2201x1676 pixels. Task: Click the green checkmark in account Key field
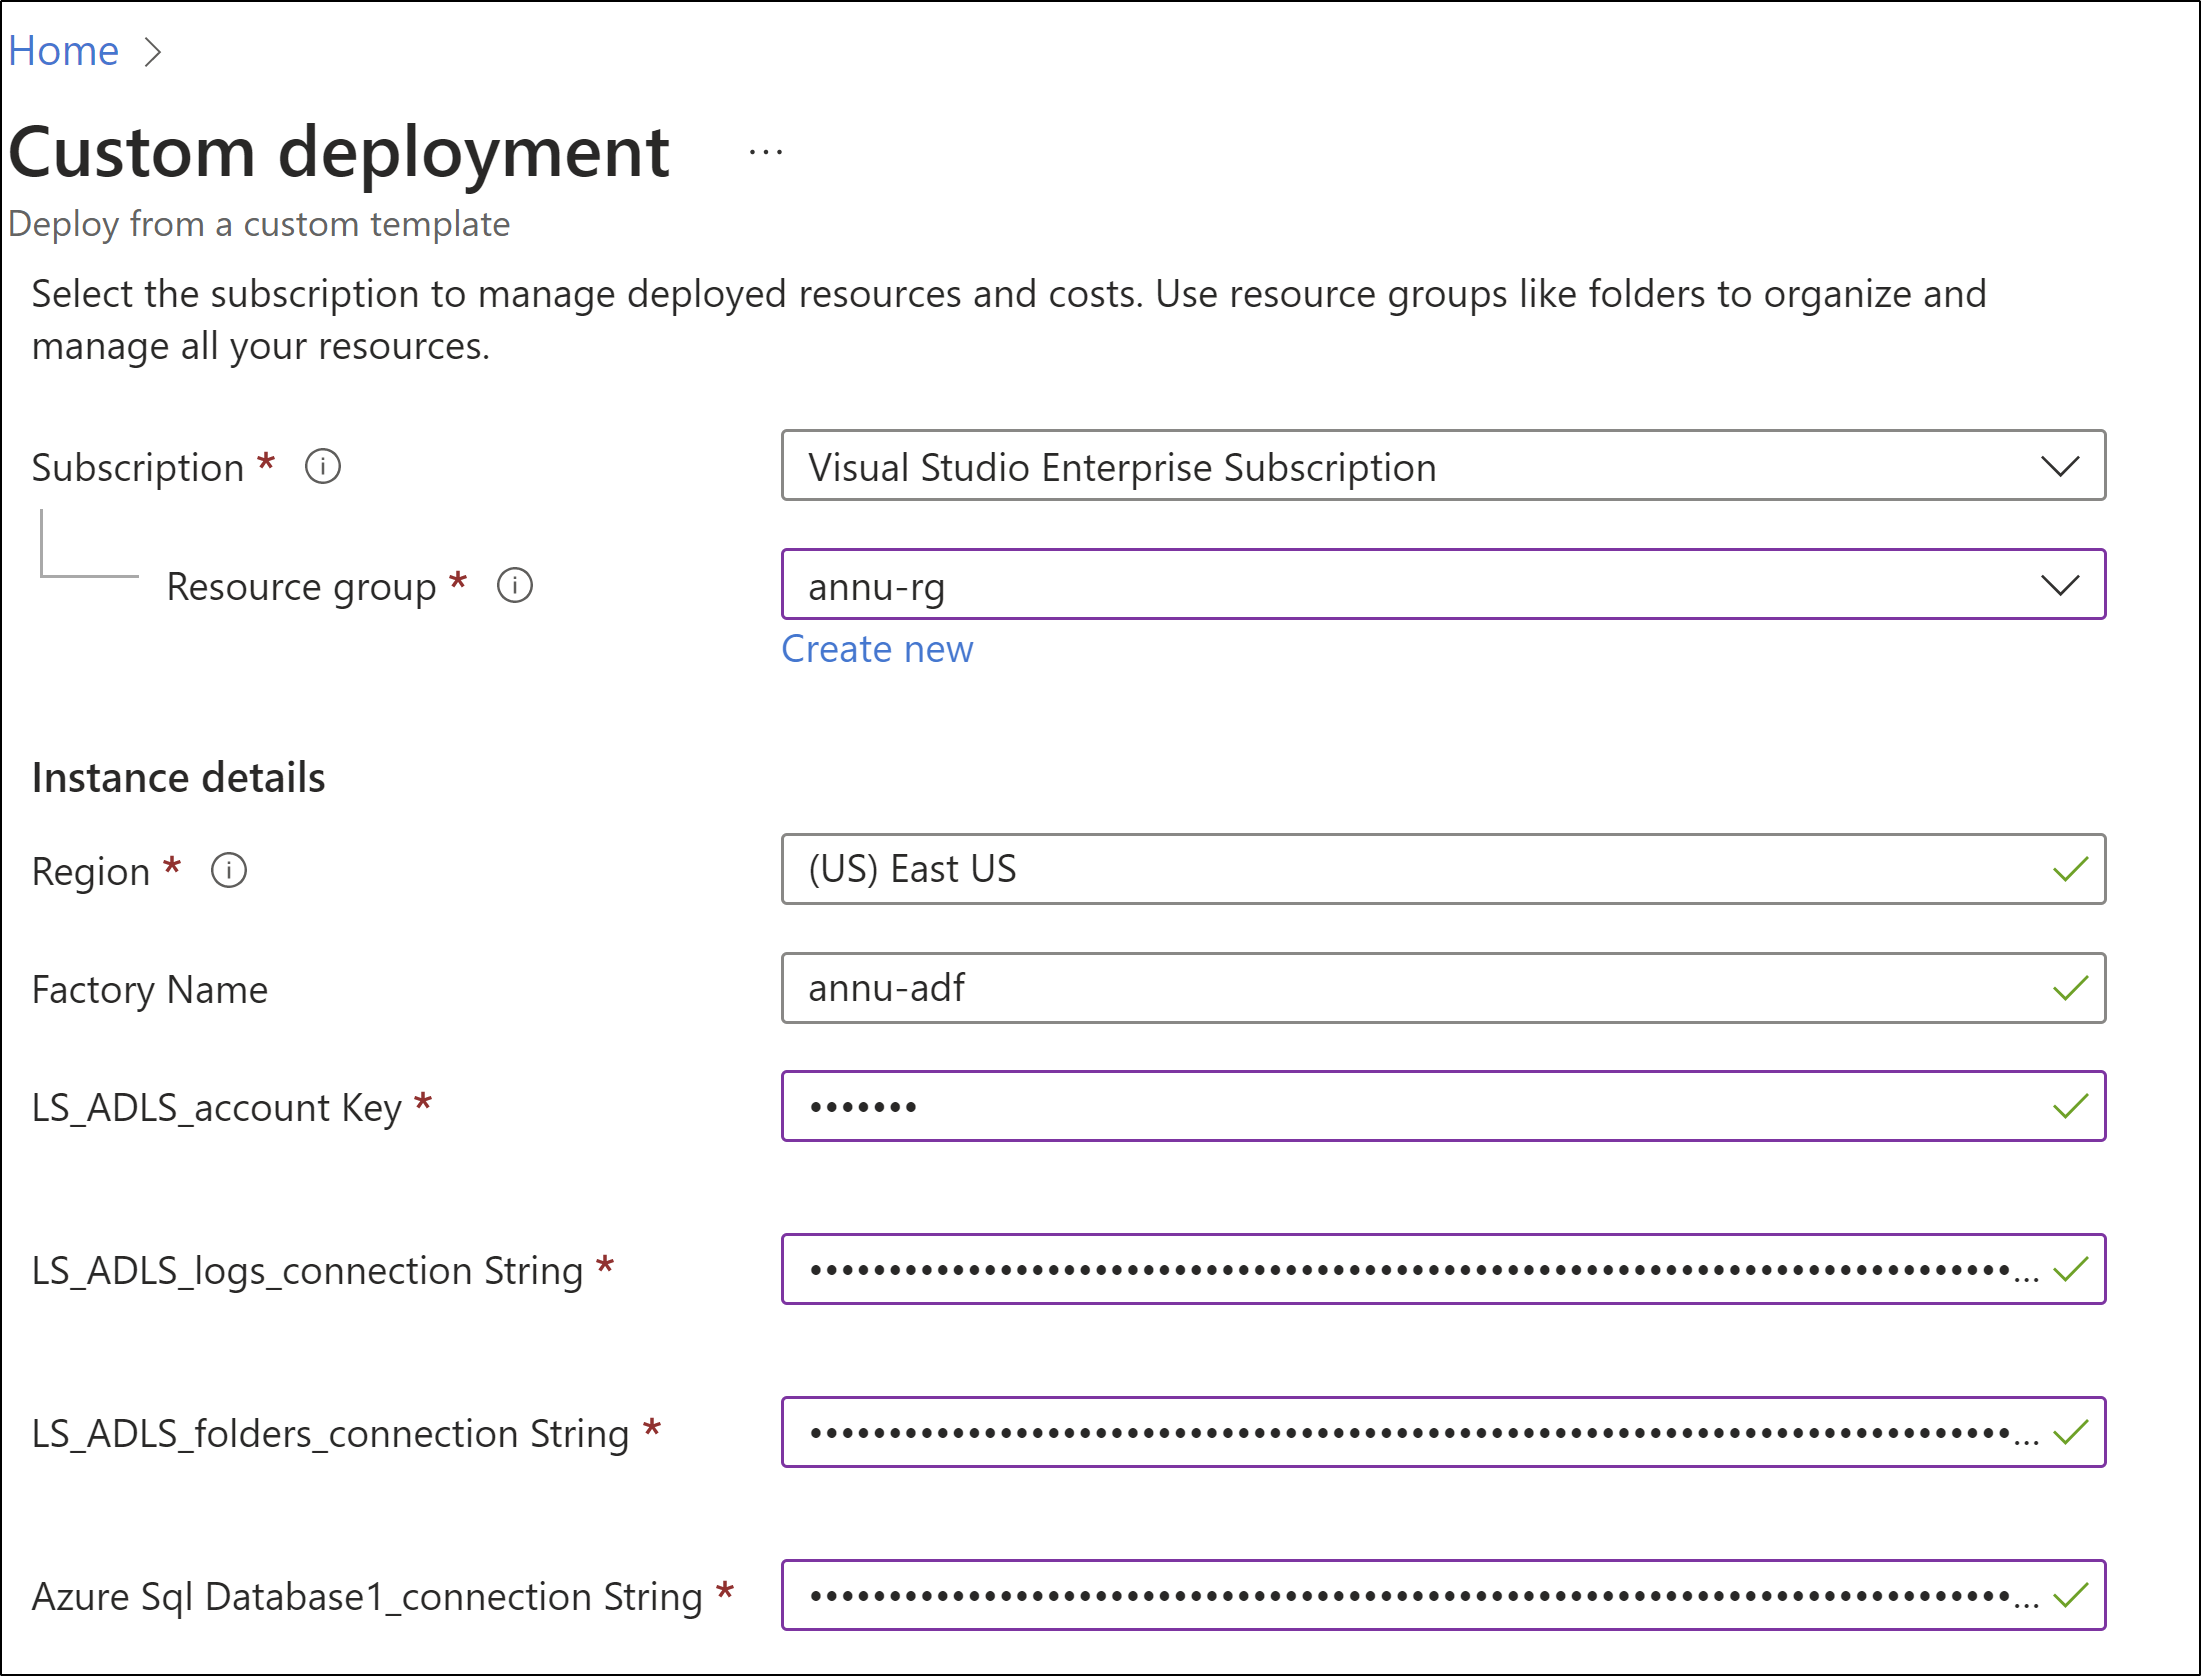pyautogui.click(x=2070, y=1107)
